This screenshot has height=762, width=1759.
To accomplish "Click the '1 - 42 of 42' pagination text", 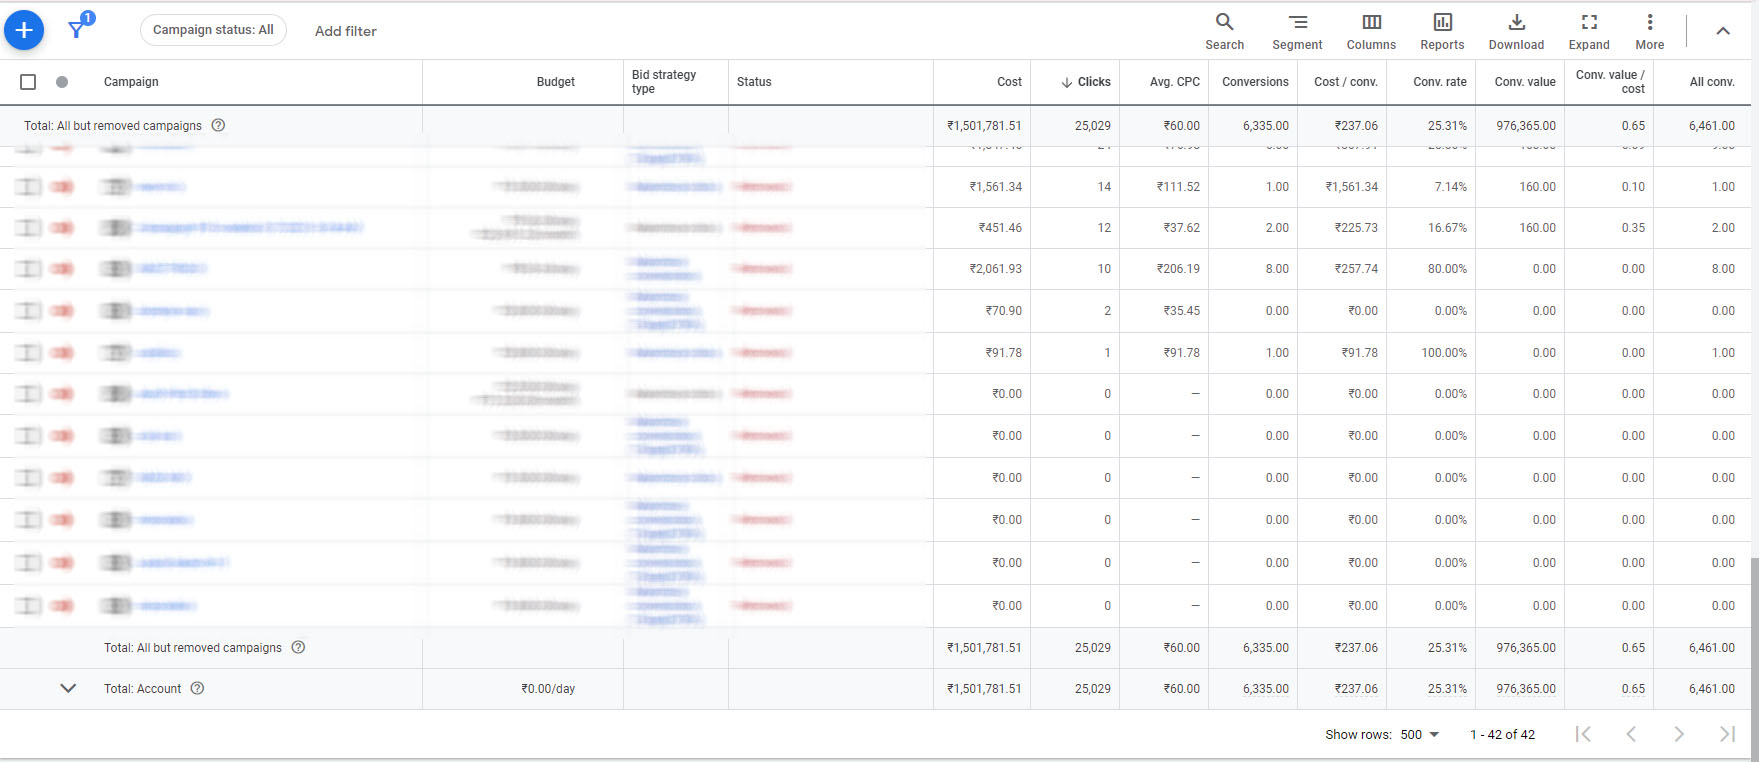I will [x=1502, y=734].
